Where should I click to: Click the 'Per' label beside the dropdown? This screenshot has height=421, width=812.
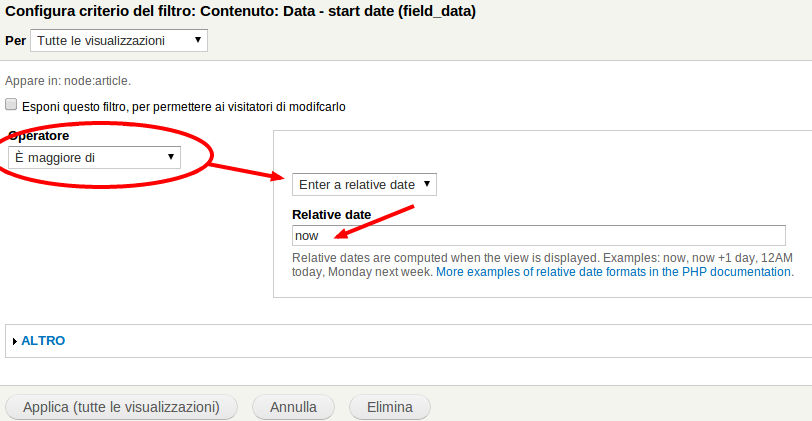(16, 40)
